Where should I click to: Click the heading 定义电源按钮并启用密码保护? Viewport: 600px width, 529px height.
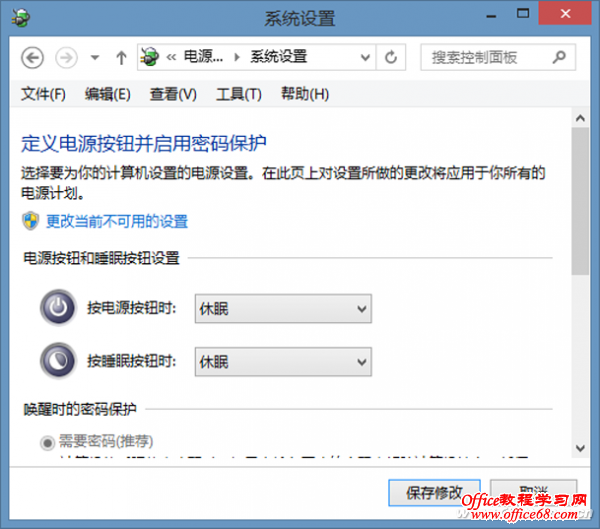pos(143,144)
